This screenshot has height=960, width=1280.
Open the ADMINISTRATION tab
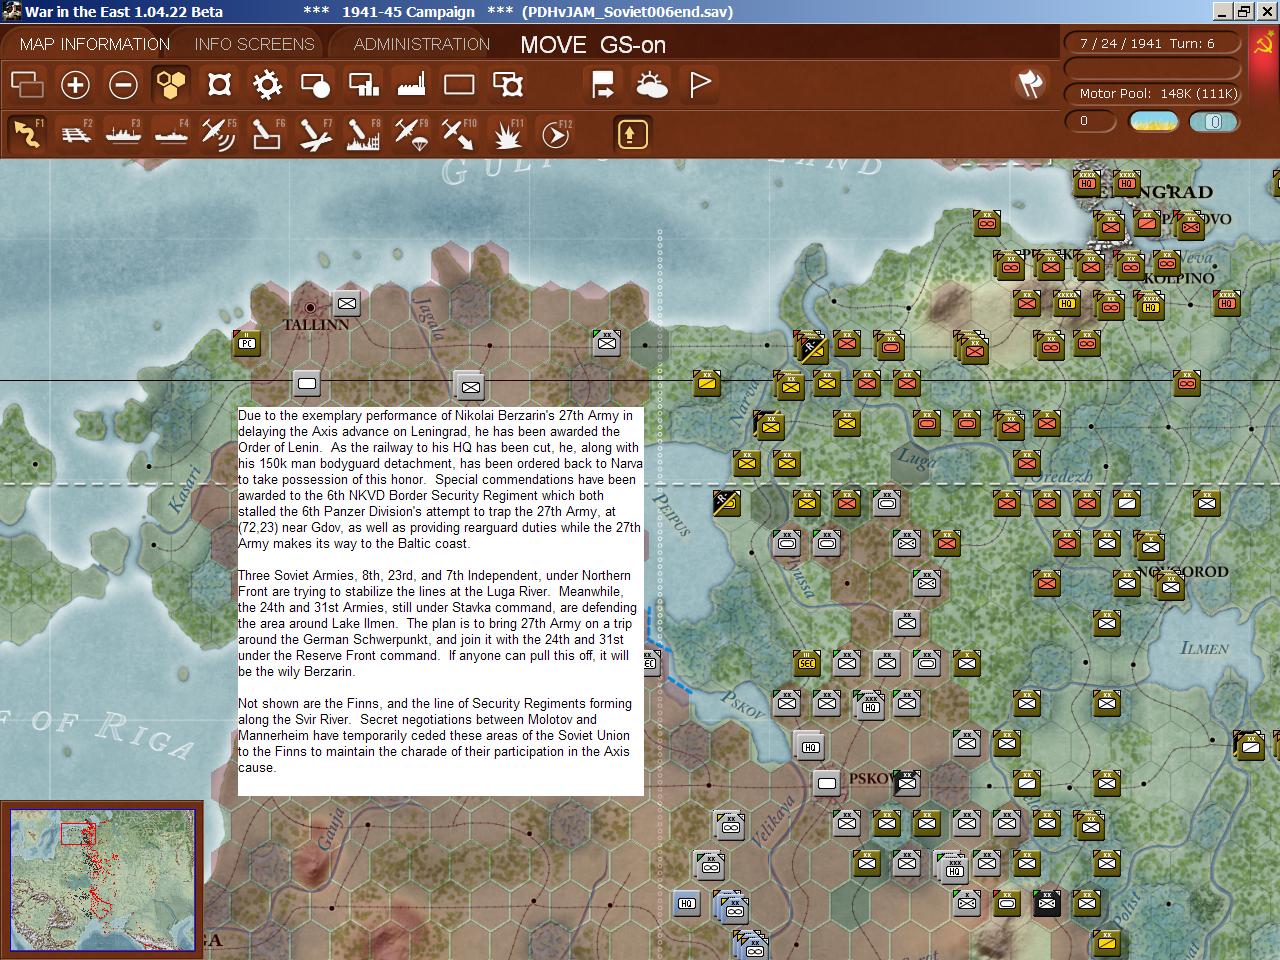[421, 44]
